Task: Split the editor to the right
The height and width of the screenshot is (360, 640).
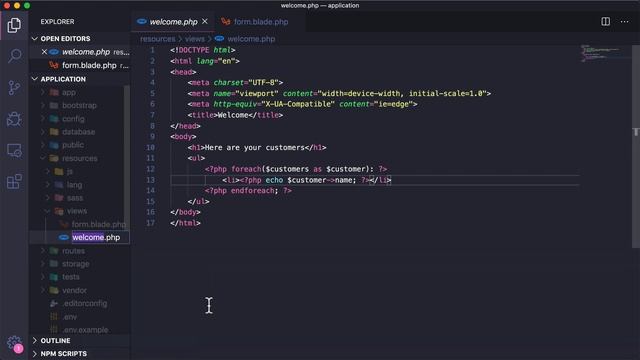Action: pyautogui.click(x=605, y=22)
